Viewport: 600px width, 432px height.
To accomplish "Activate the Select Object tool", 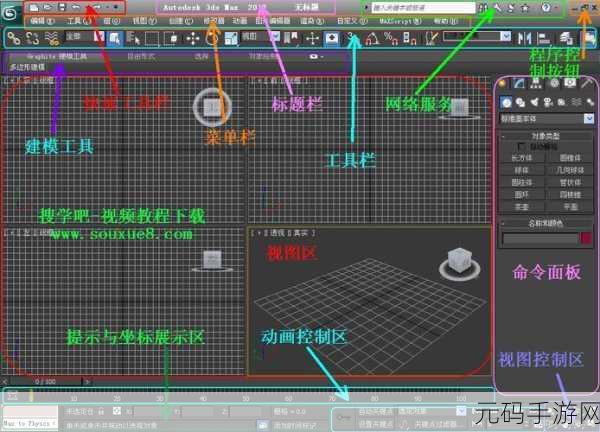I will pos(114,38).
